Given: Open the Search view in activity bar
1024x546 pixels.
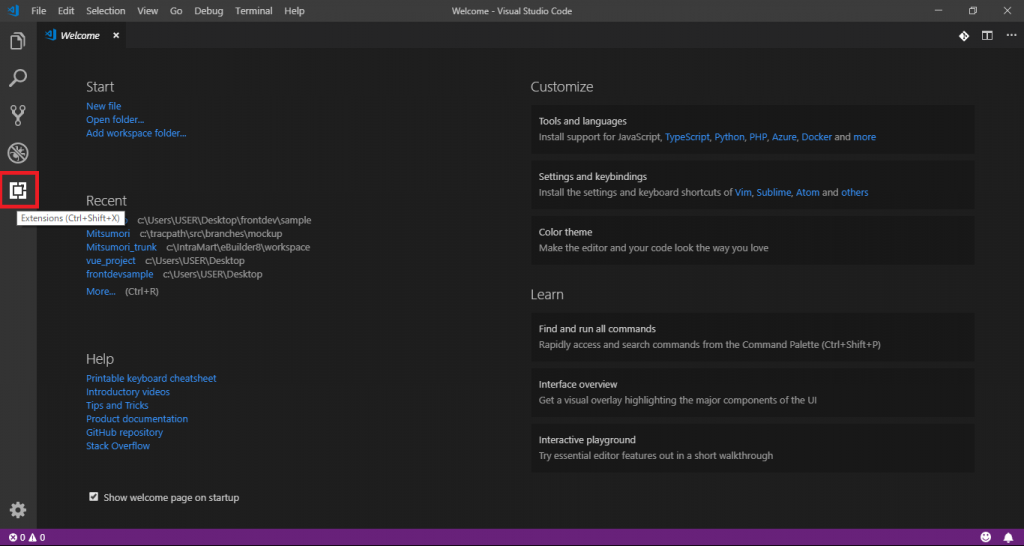Looking at the screenshot, I should 18,78.
